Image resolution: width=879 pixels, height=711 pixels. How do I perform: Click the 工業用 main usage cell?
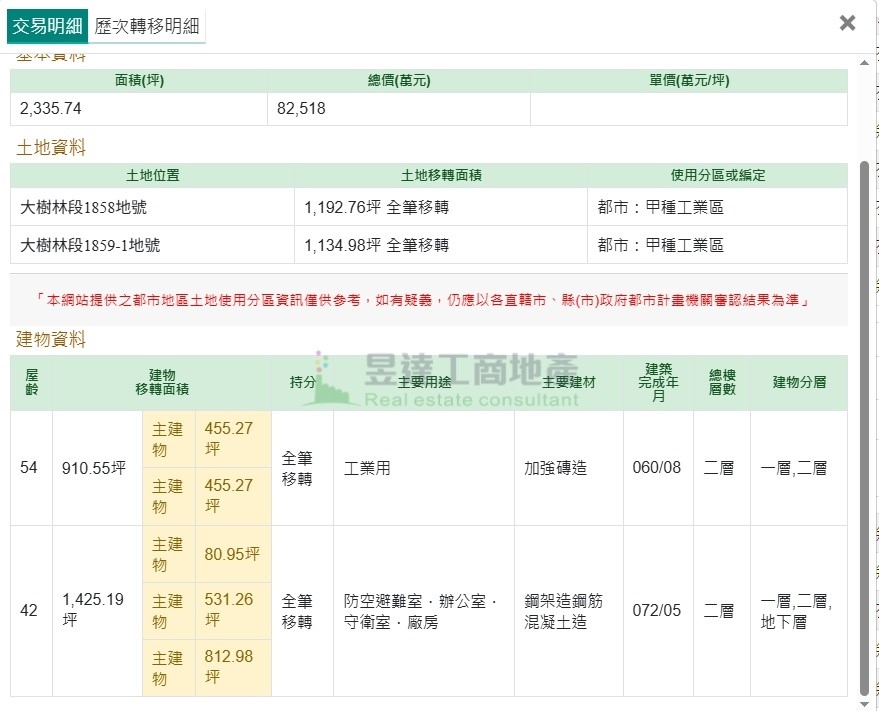pos(367,468)
